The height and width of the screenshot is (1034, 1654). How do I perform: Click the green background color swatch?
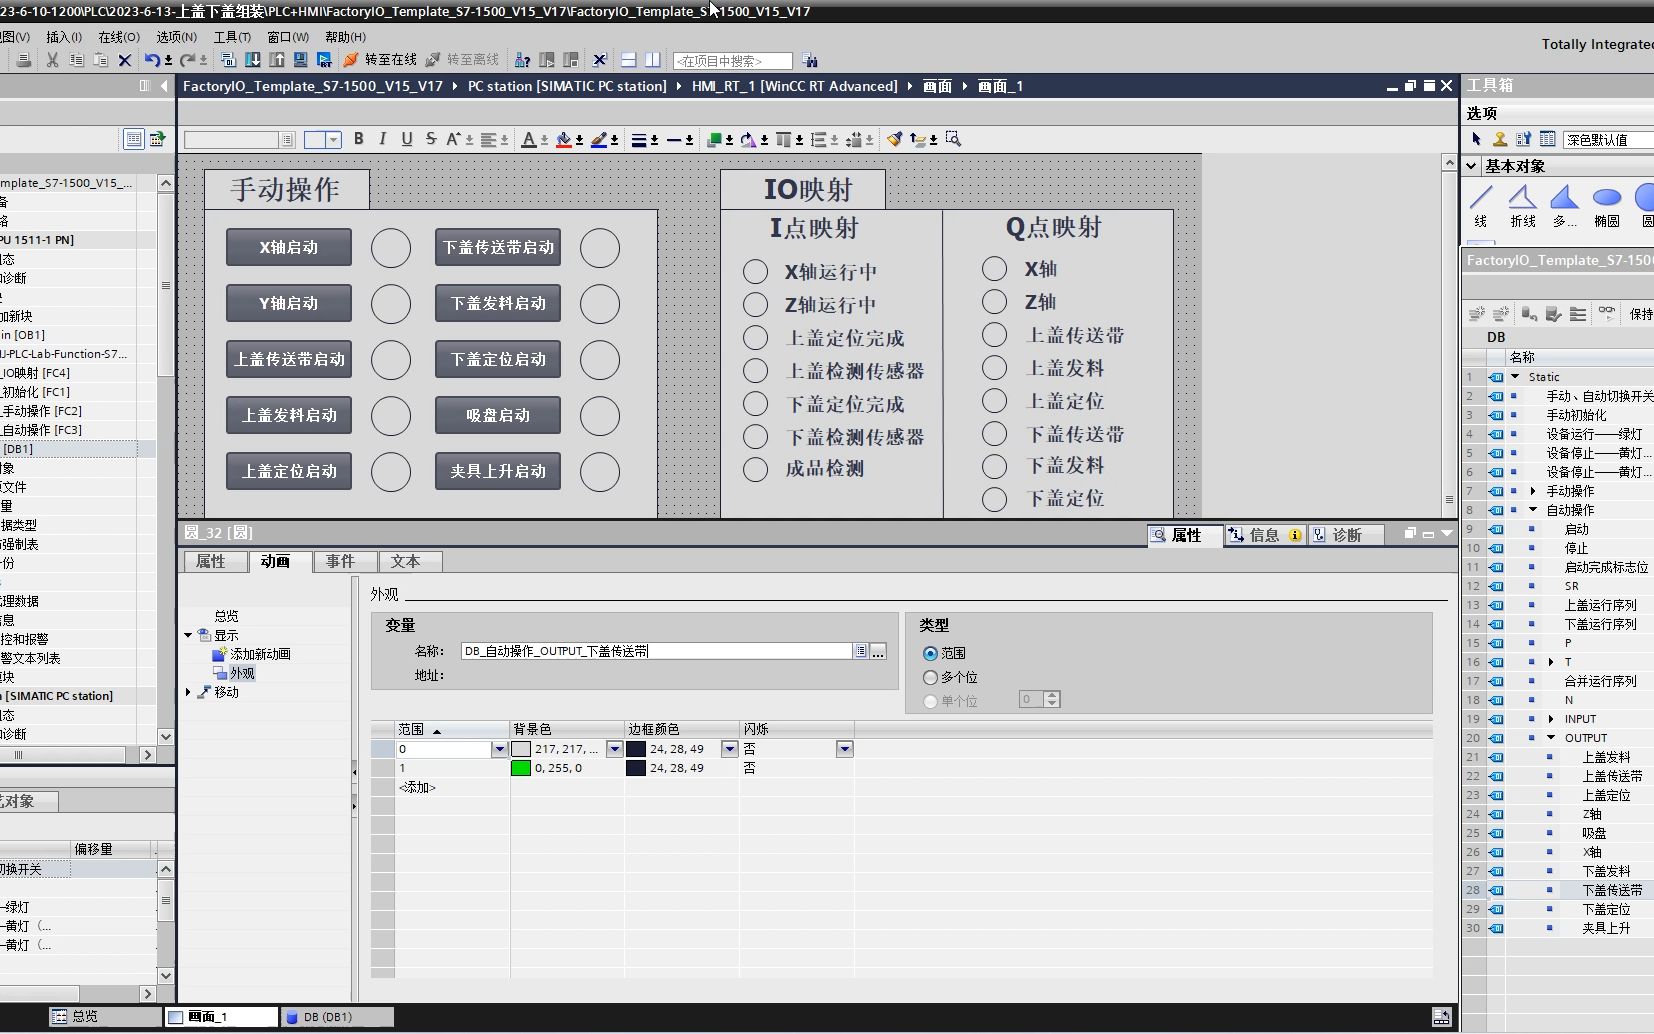520,768
